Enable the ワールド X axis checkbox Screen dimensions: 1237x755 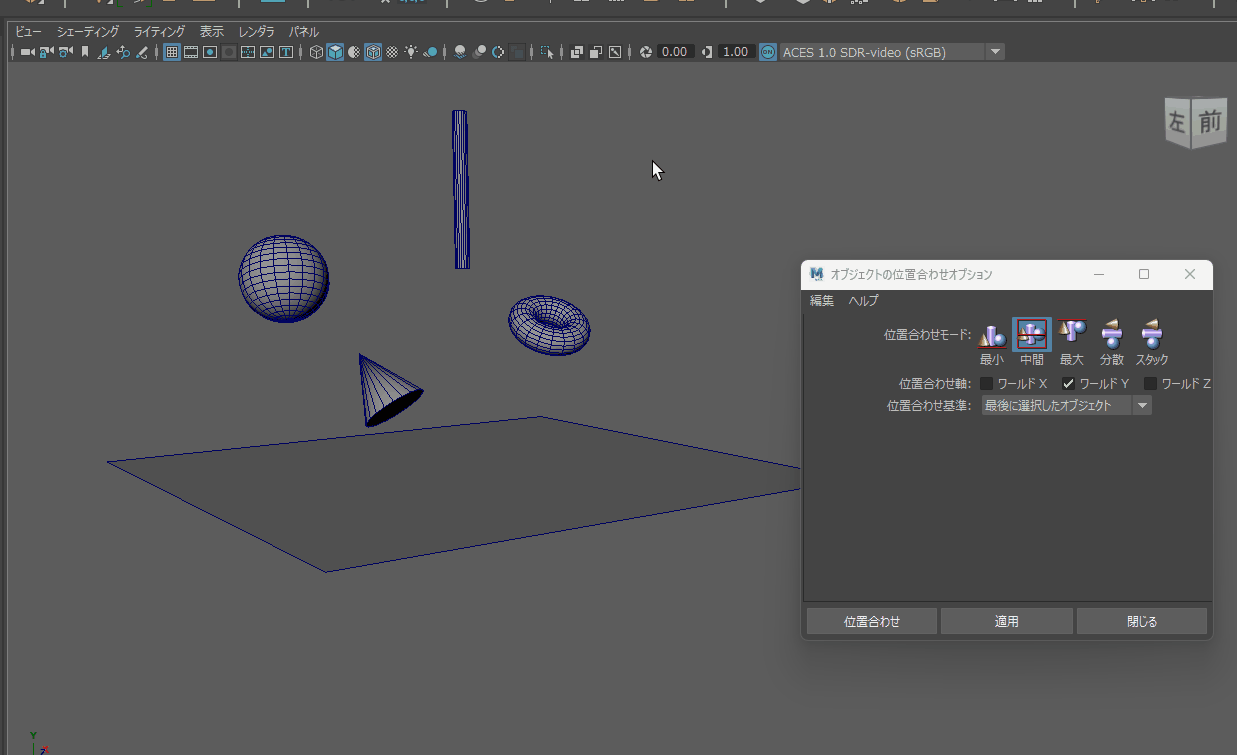[987, 384]
